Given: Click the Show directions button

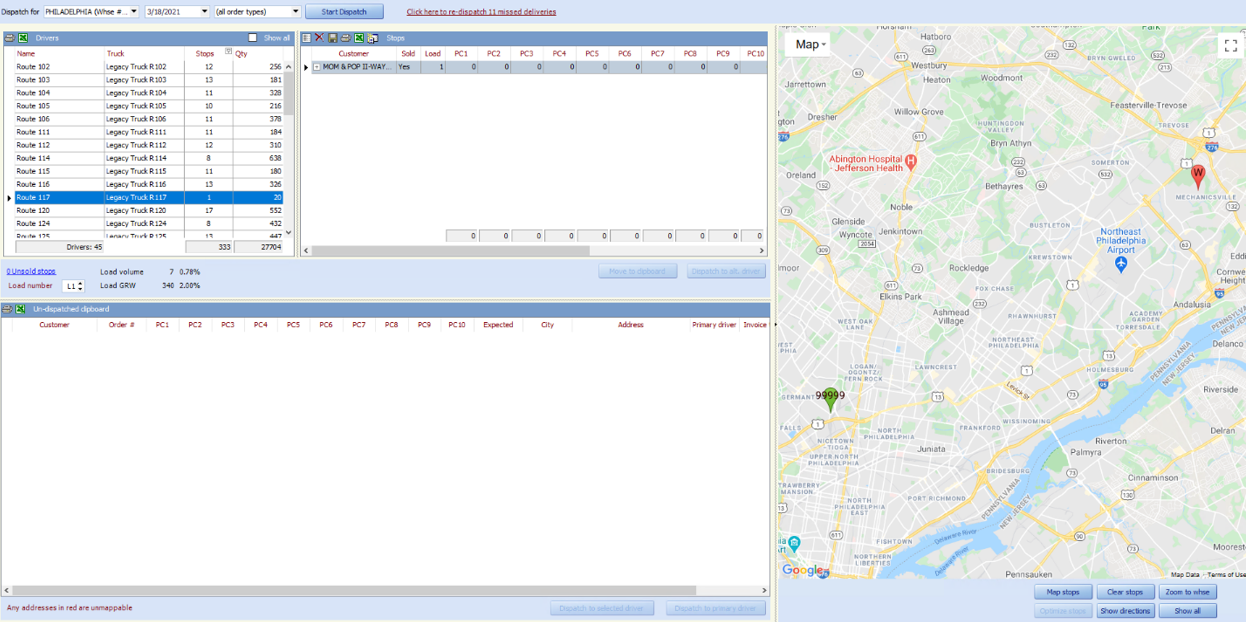Looking at the screenshot, I should coord(1125,610).
